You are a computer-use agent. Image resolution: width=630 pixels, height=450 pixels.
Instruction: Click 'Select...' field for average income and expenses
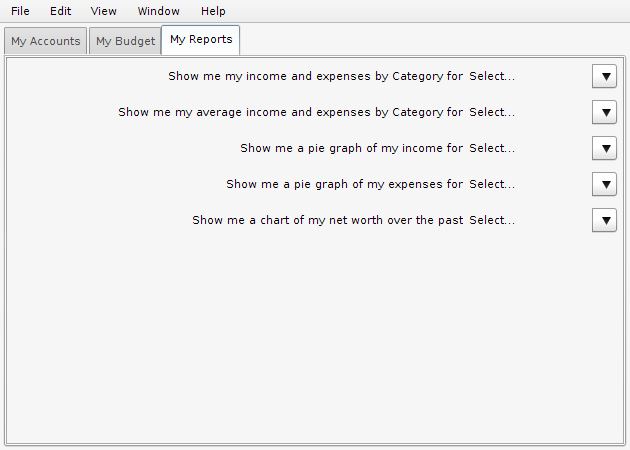pyautogui.click(x=492, y=112)
